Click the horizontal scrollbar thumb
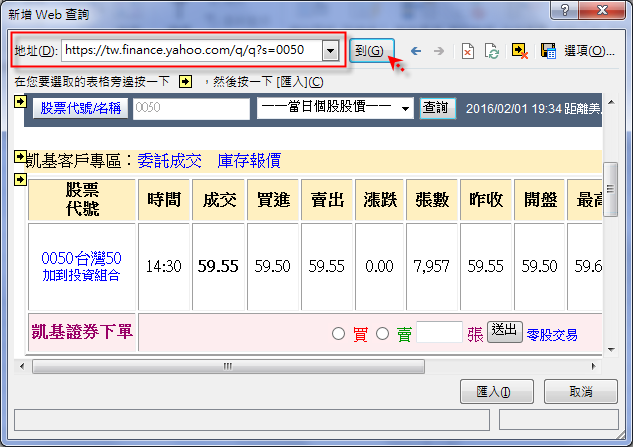 (228, 366)
